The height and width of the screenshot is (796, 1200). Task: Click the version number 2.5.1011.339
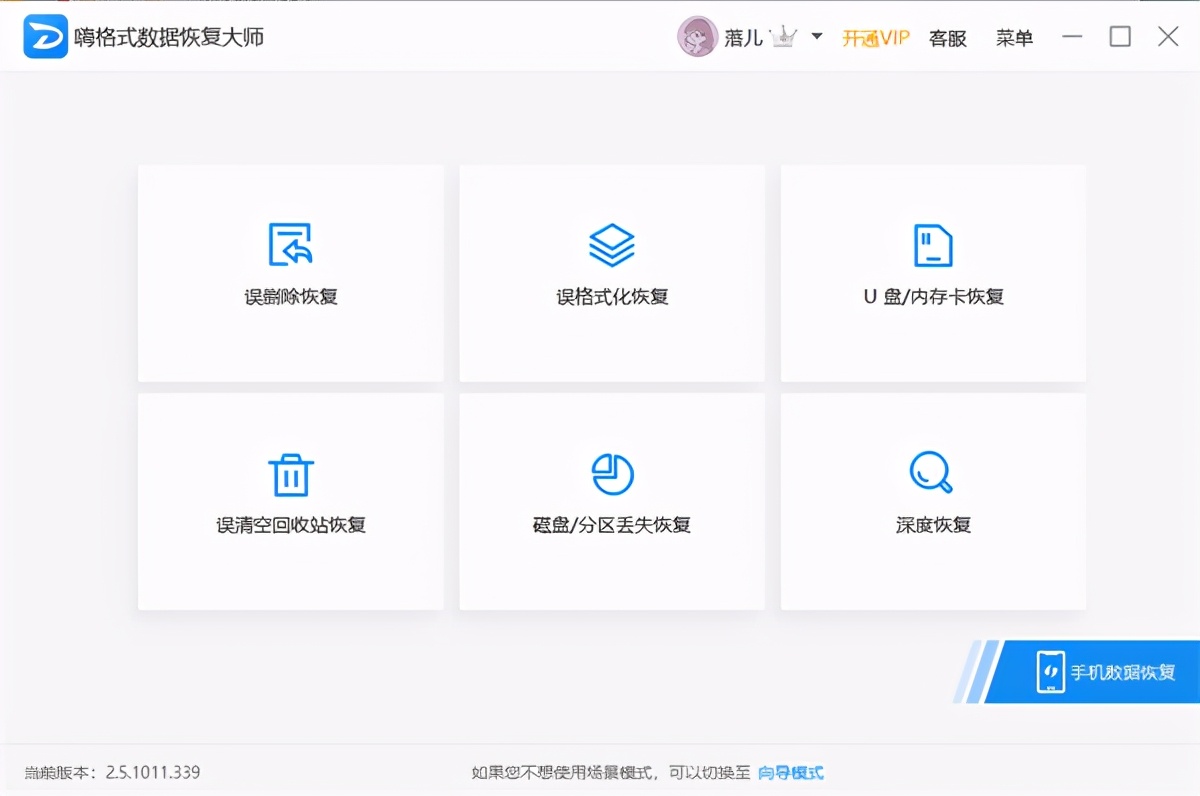point(153,773)
